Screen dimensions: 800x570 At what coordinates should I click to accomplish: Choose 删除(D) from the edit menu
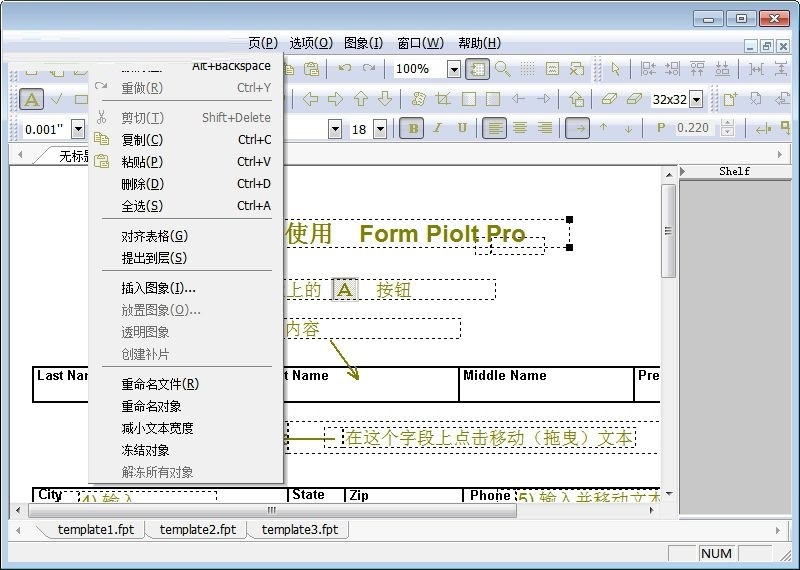[x=186, y=184]
